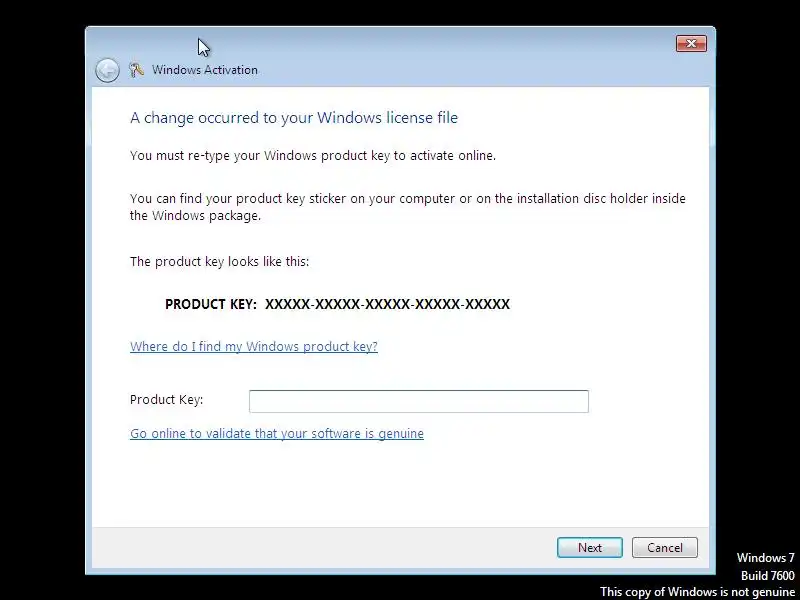Click the 'Build 7600' desktop text
Image resolution: width=800 pixels, height=600 pixels.
[x=767, y=576]
